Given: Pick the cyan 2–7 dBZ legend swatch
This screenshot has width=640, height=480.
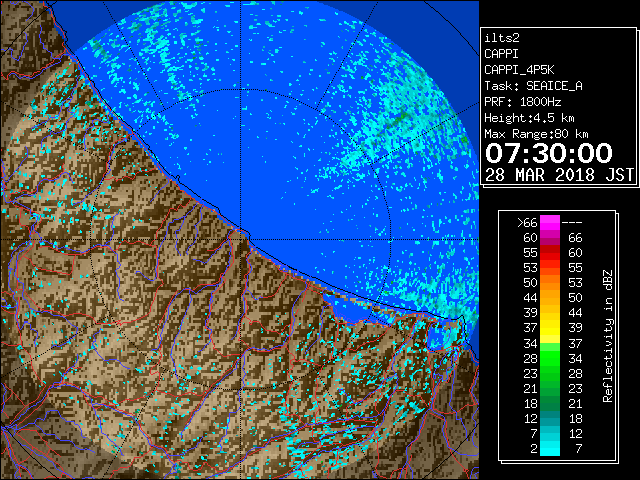Looking at the screenshot, I should (550, 448).
